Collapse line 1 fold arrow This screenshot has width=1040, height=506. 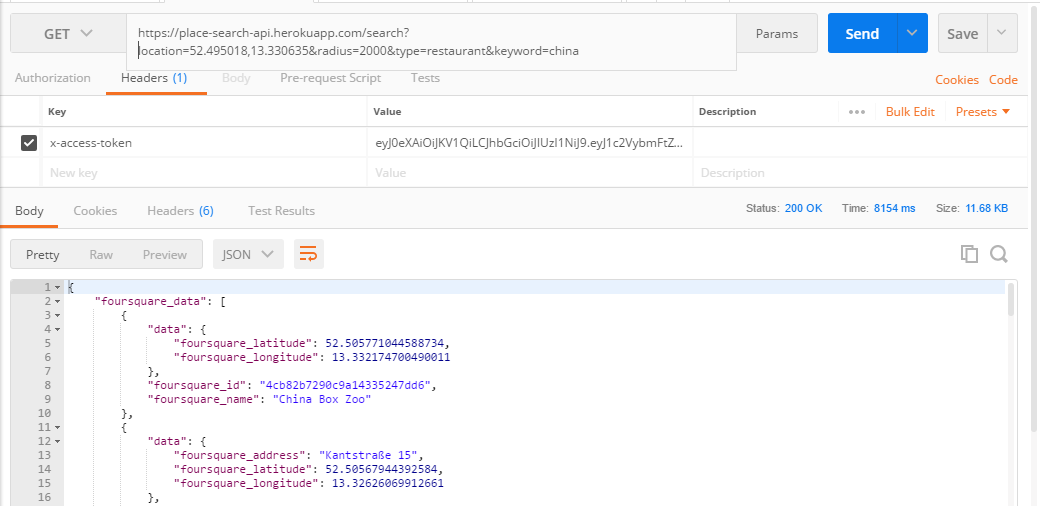tap(58, 287)
